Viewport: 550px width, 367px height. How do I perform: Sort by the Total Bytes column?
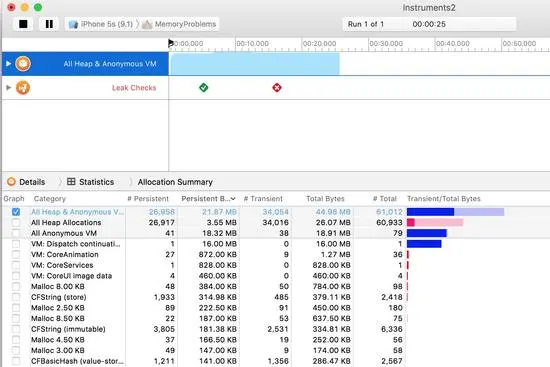point(325,199)
